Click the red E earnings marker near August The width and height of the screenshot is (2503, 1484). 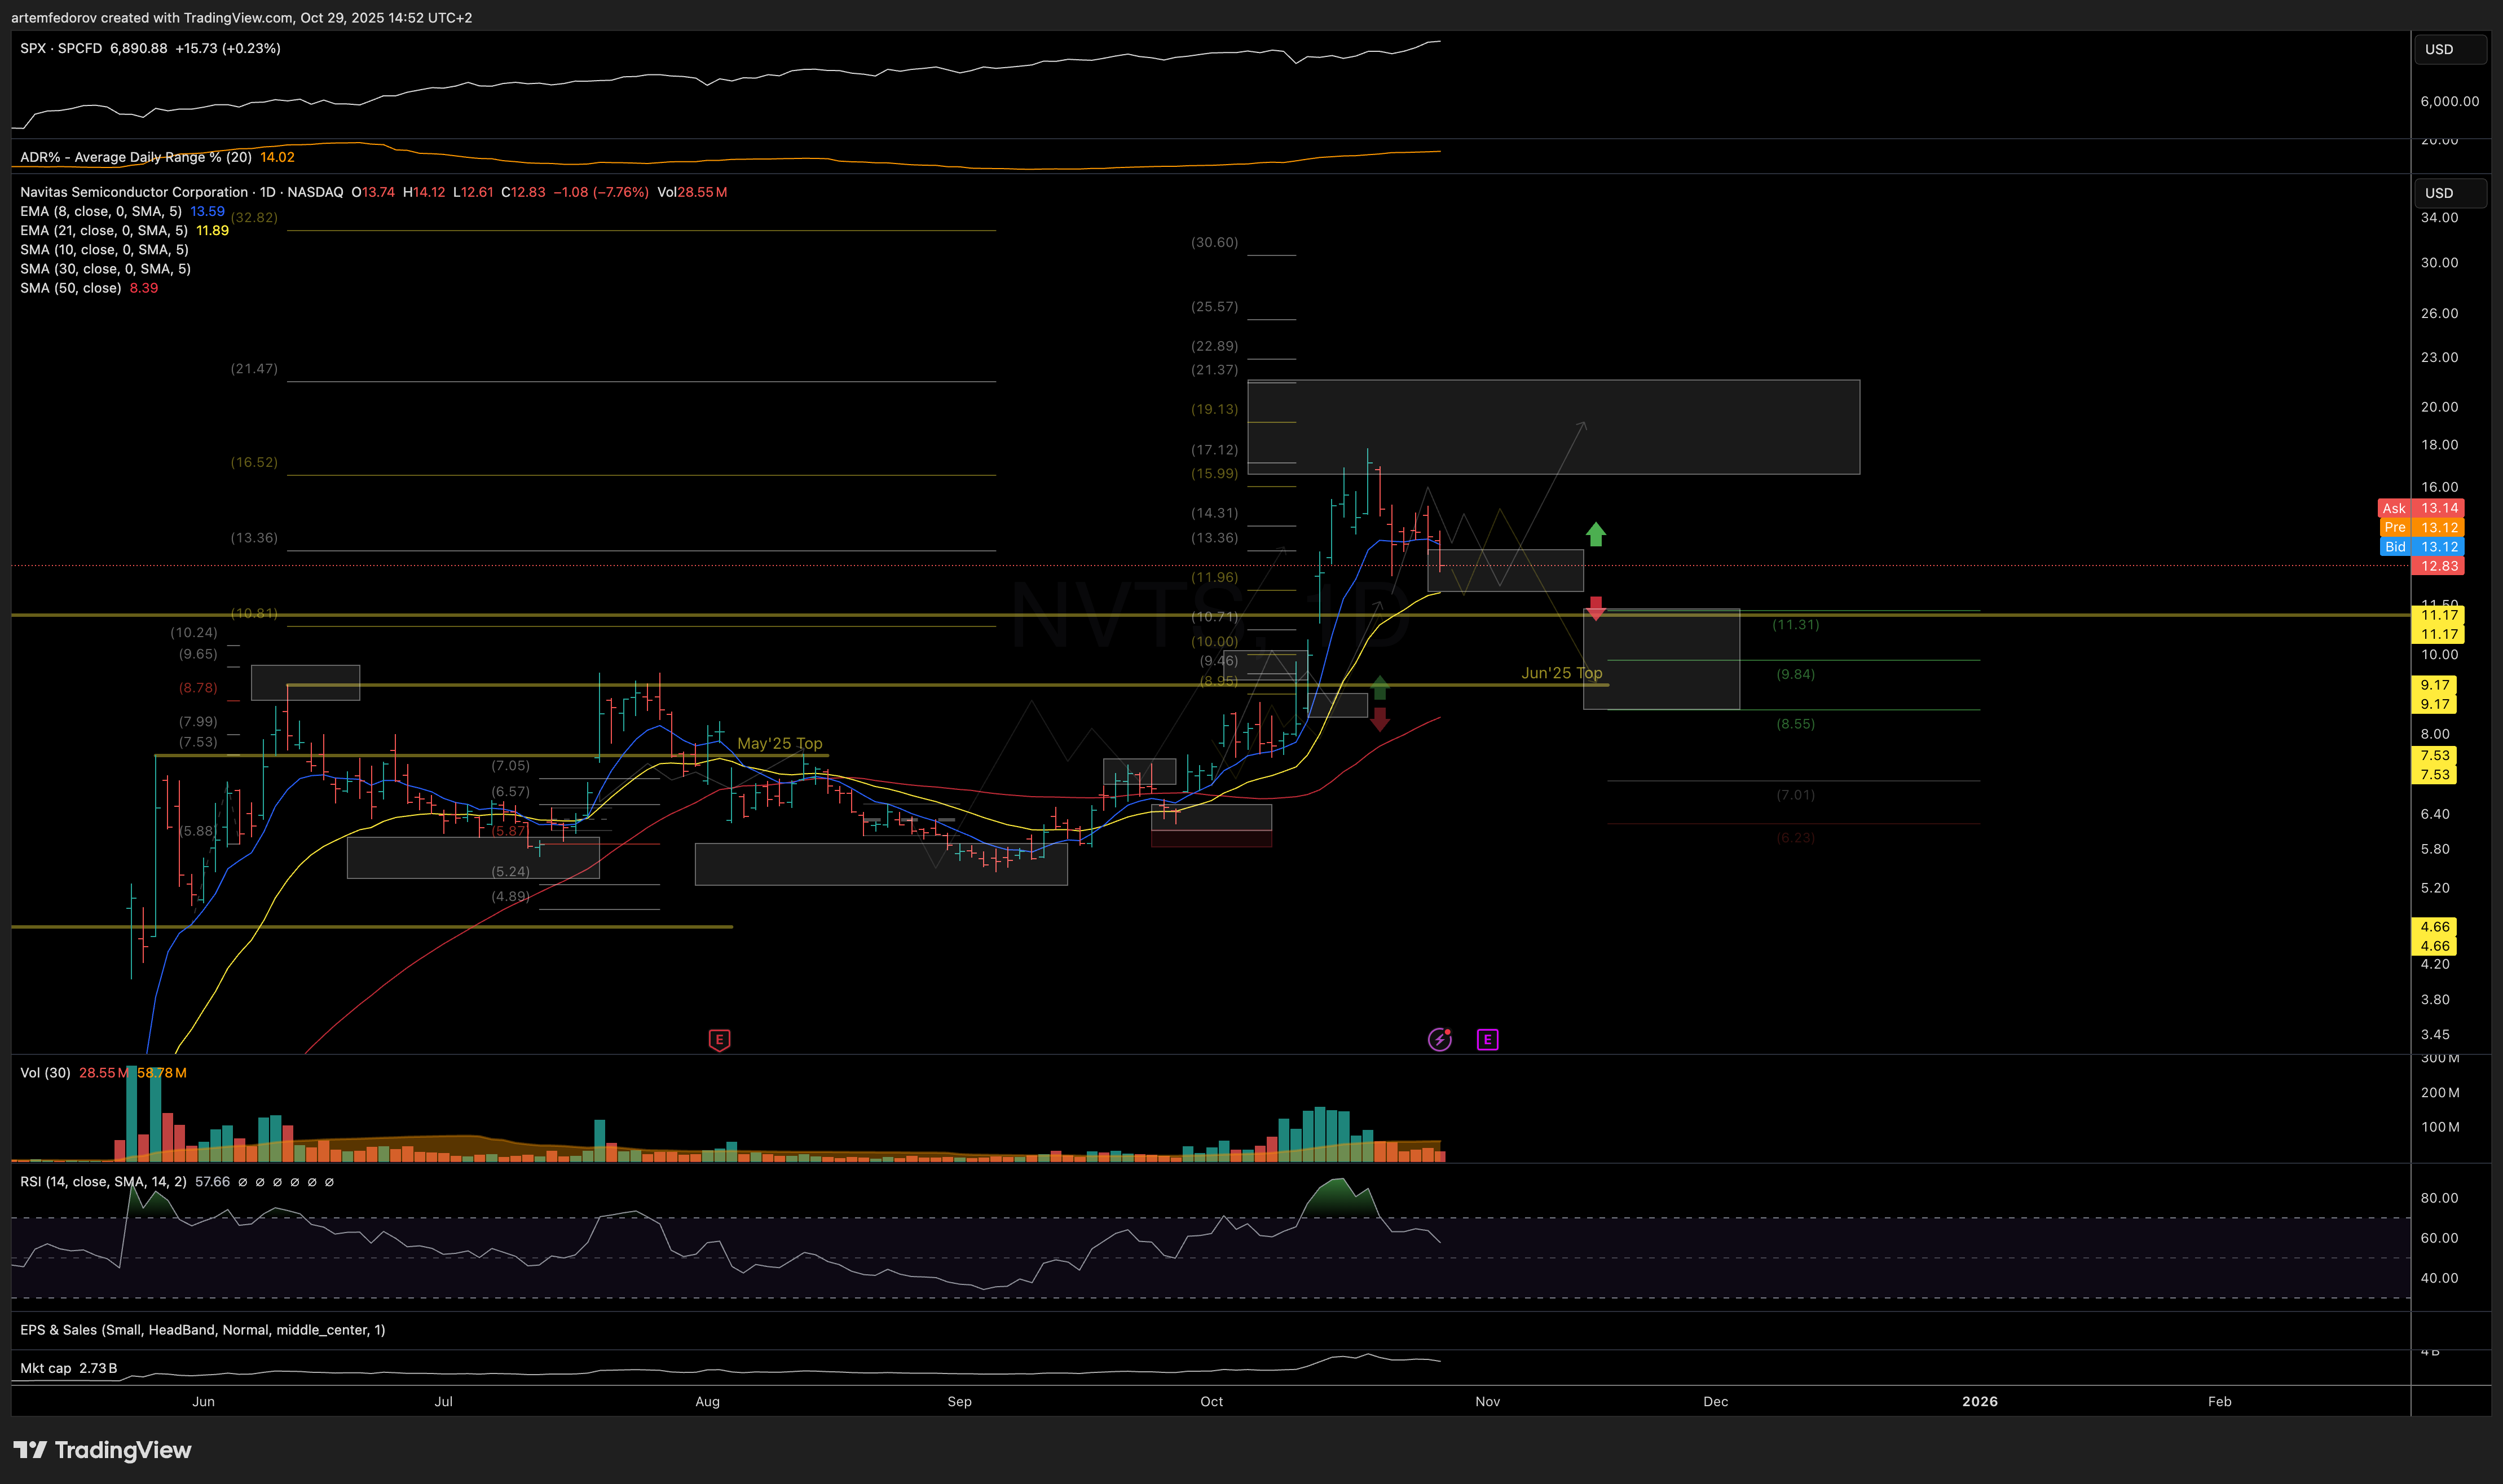coord(719,1040)
